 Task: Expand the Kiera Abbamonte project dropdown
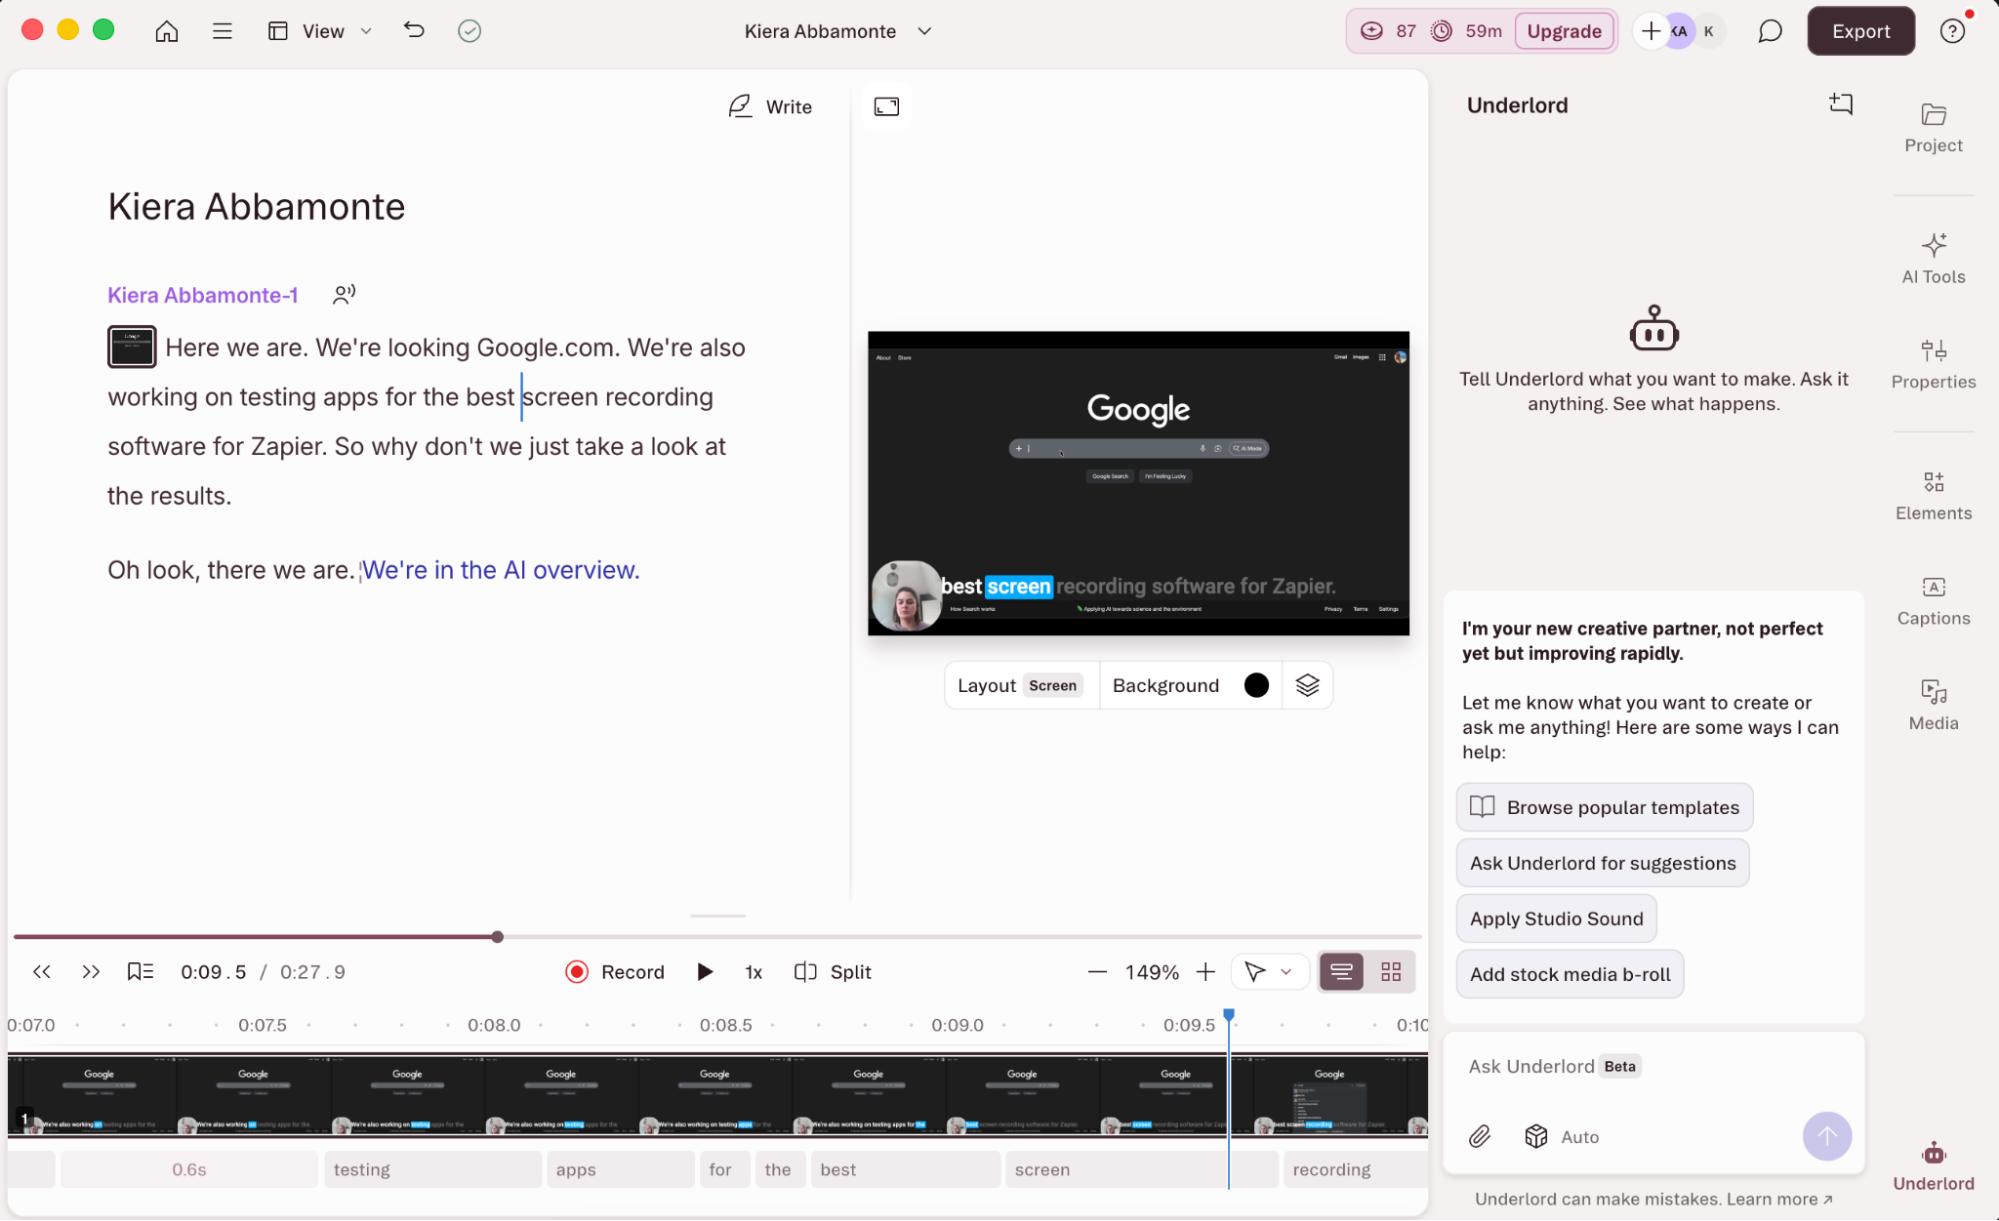(x=923, y=31)
